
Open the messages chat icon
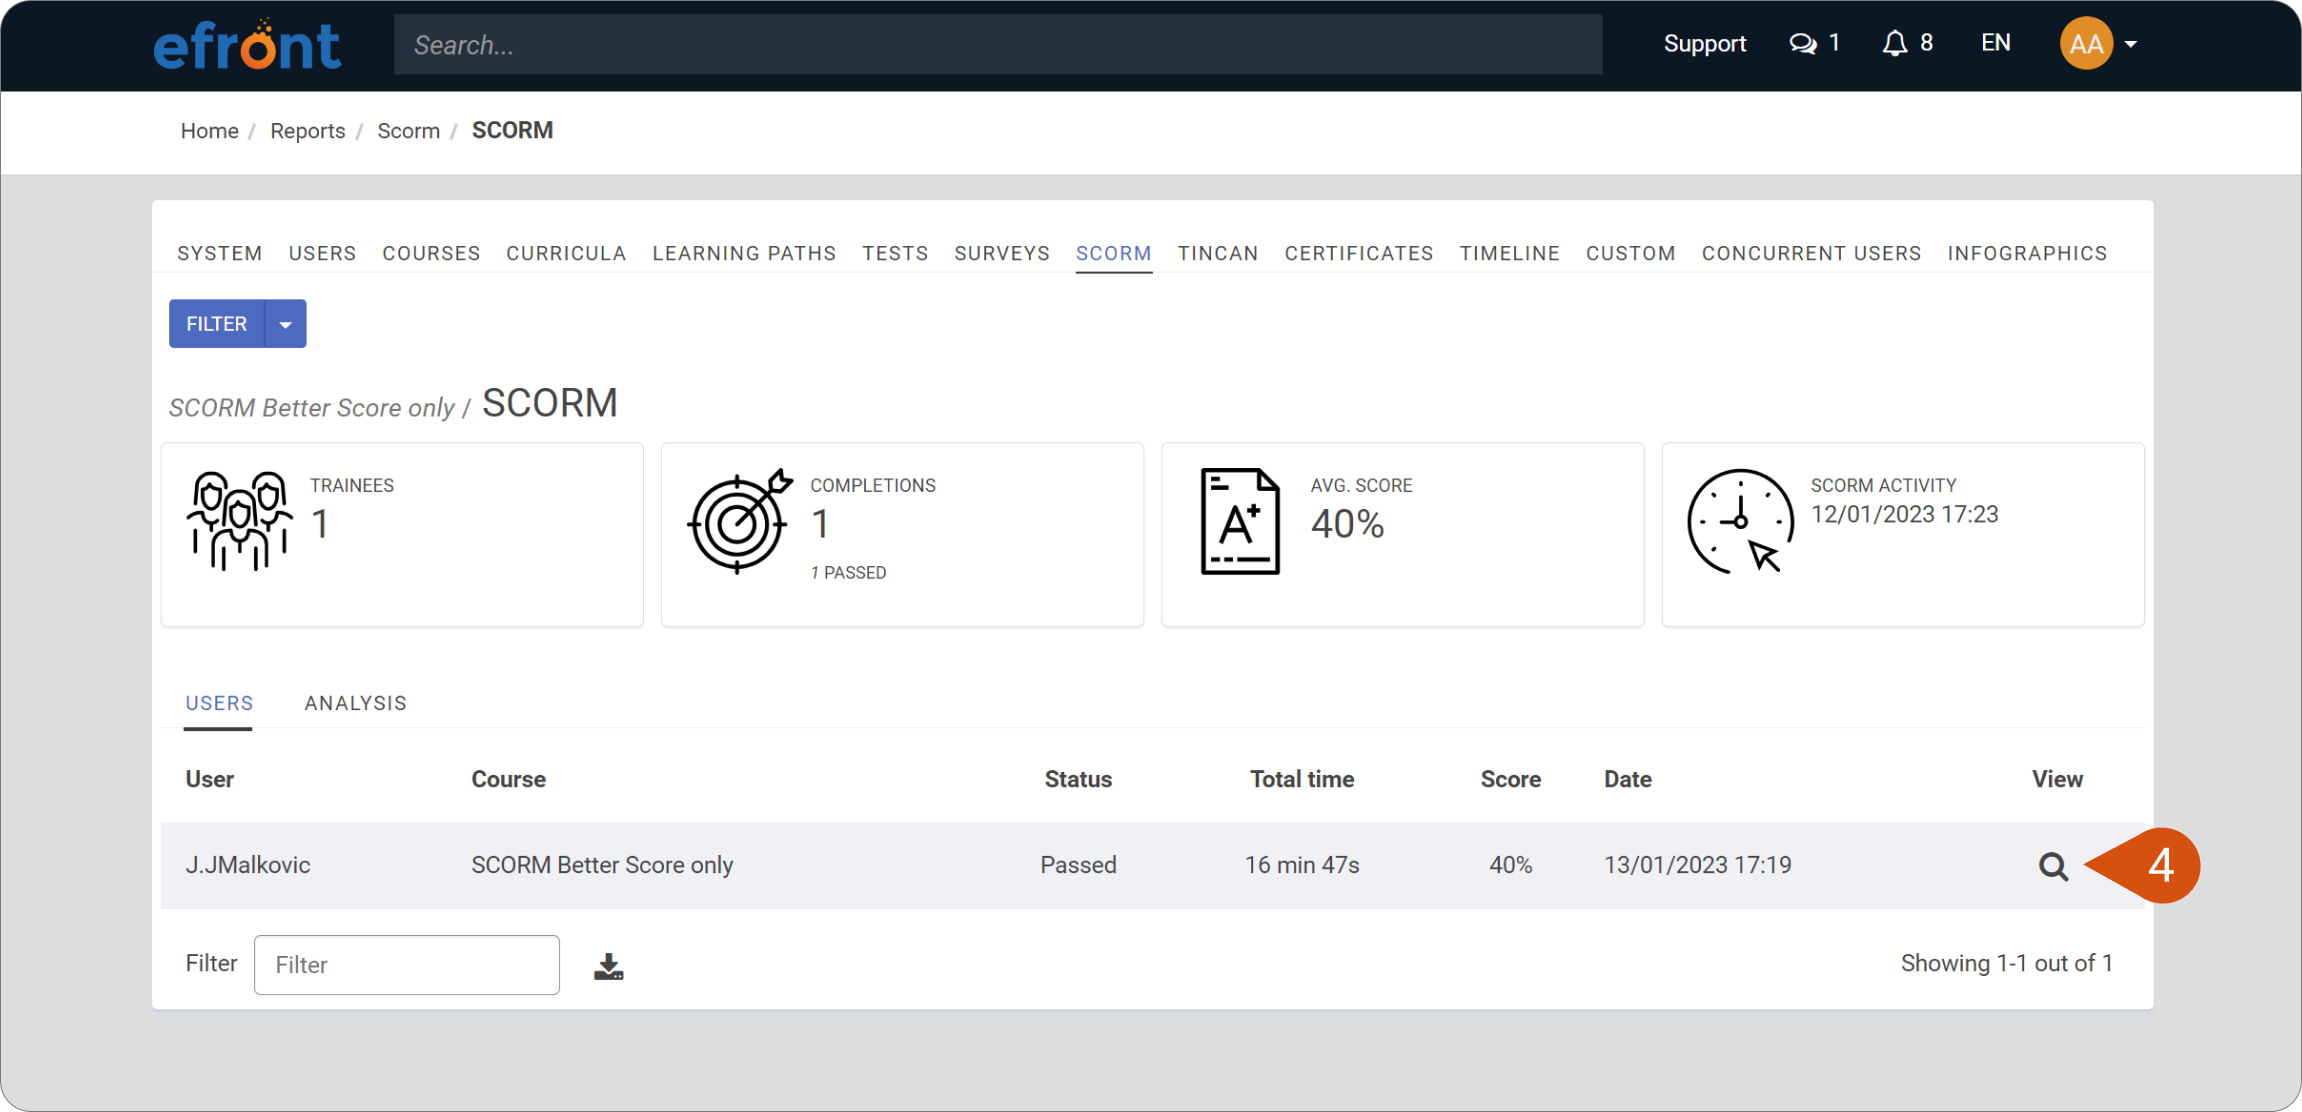(x=1803, y=44)
